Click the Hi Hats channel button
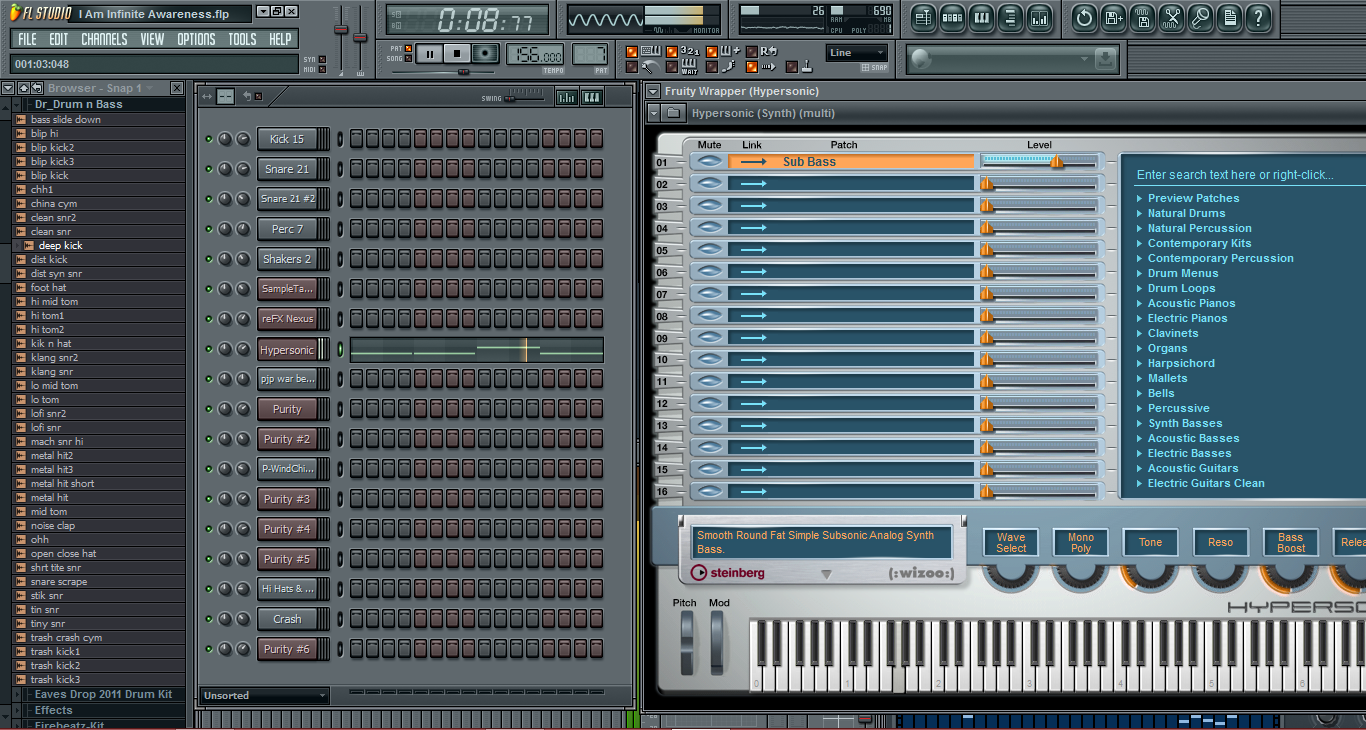 coord(287,589)
